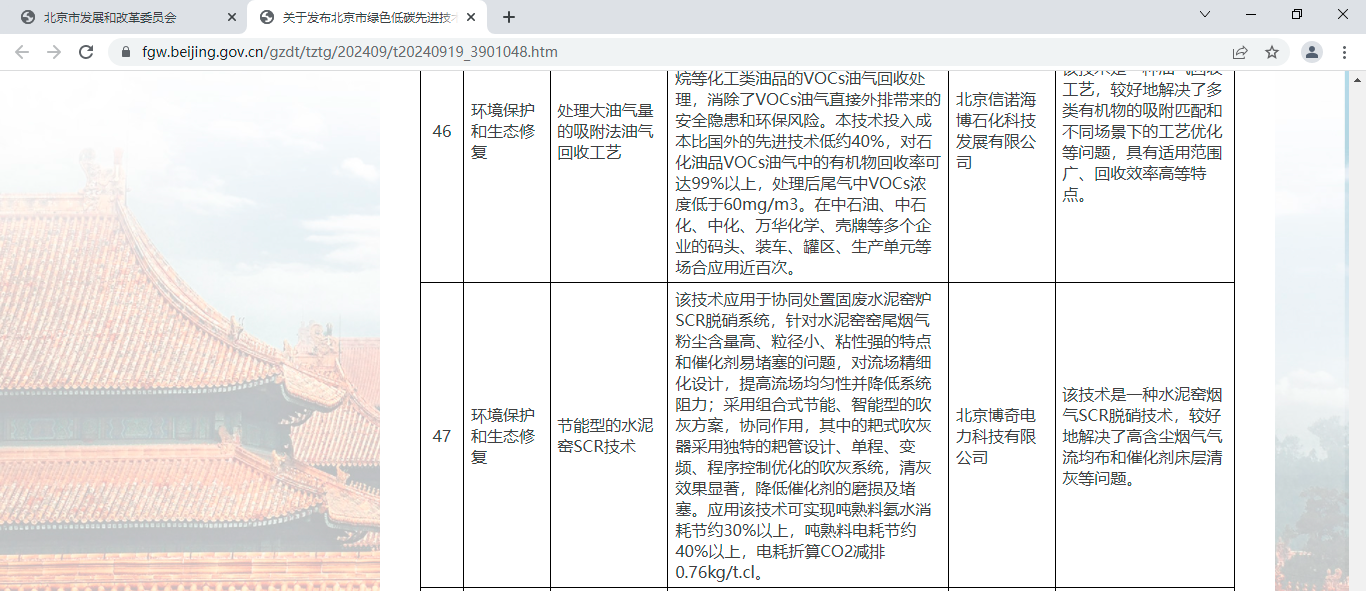Click text 等问题，具有适用范围

pyautogui.click(x=1142, y=152)
